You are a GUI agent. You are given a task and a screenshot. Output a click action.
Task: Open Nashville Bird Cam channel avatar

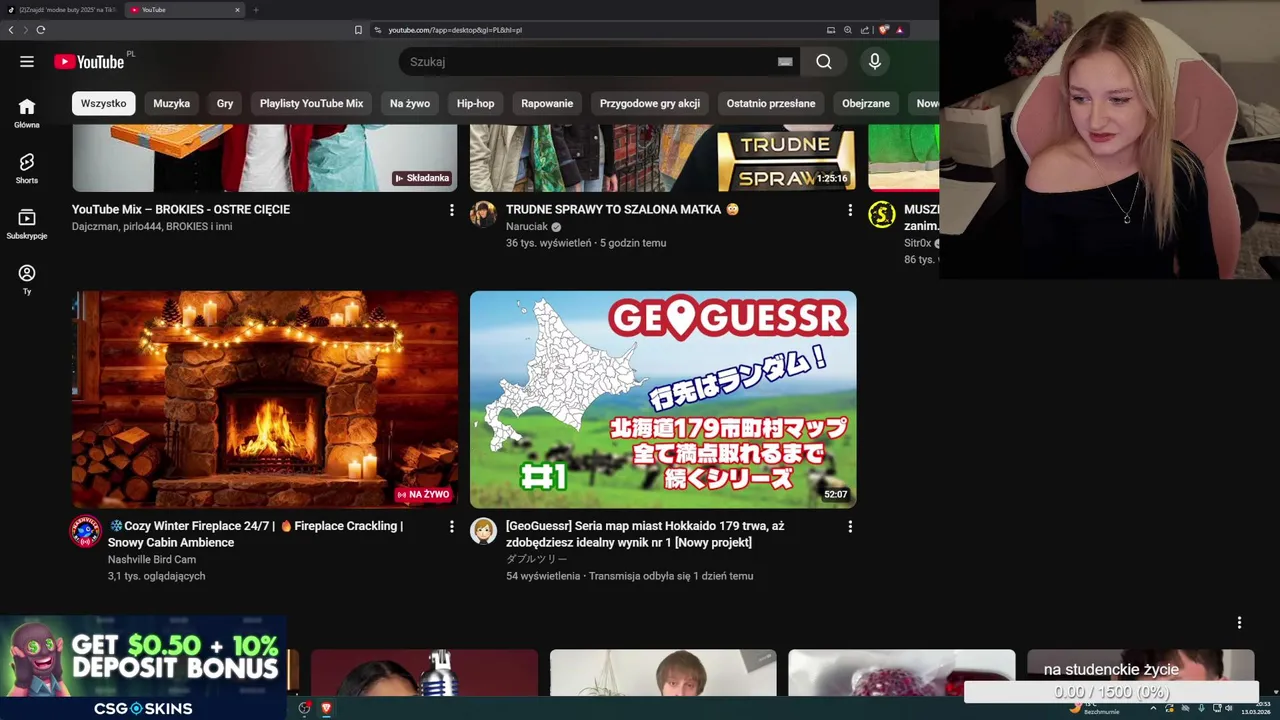85,531
